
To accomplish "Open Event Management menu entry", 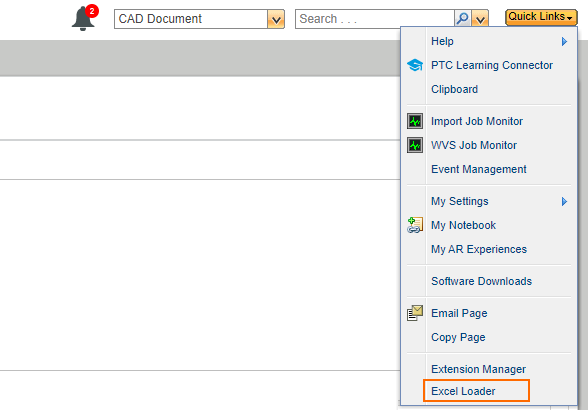I will click(479, 169).
